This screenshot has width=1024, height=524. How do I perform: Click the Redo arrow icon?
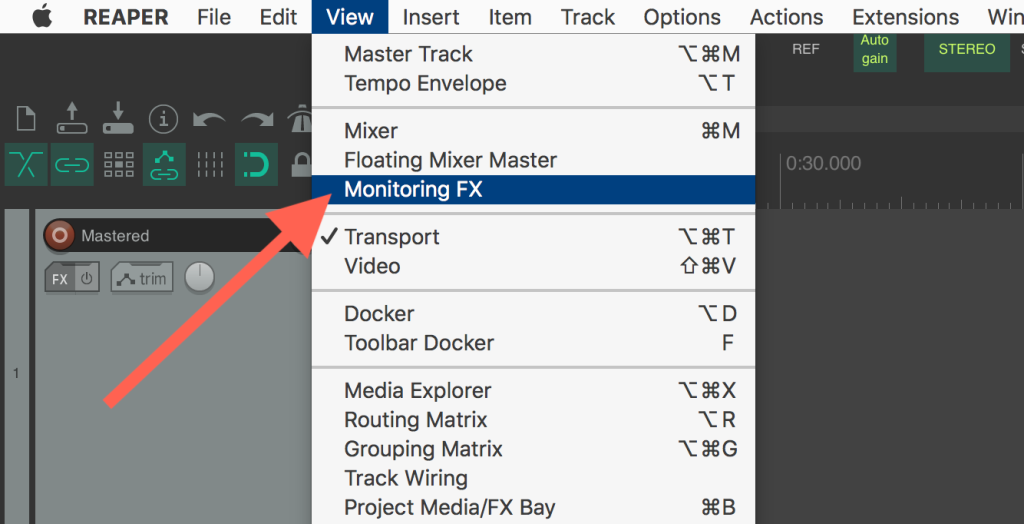(257, 120)
